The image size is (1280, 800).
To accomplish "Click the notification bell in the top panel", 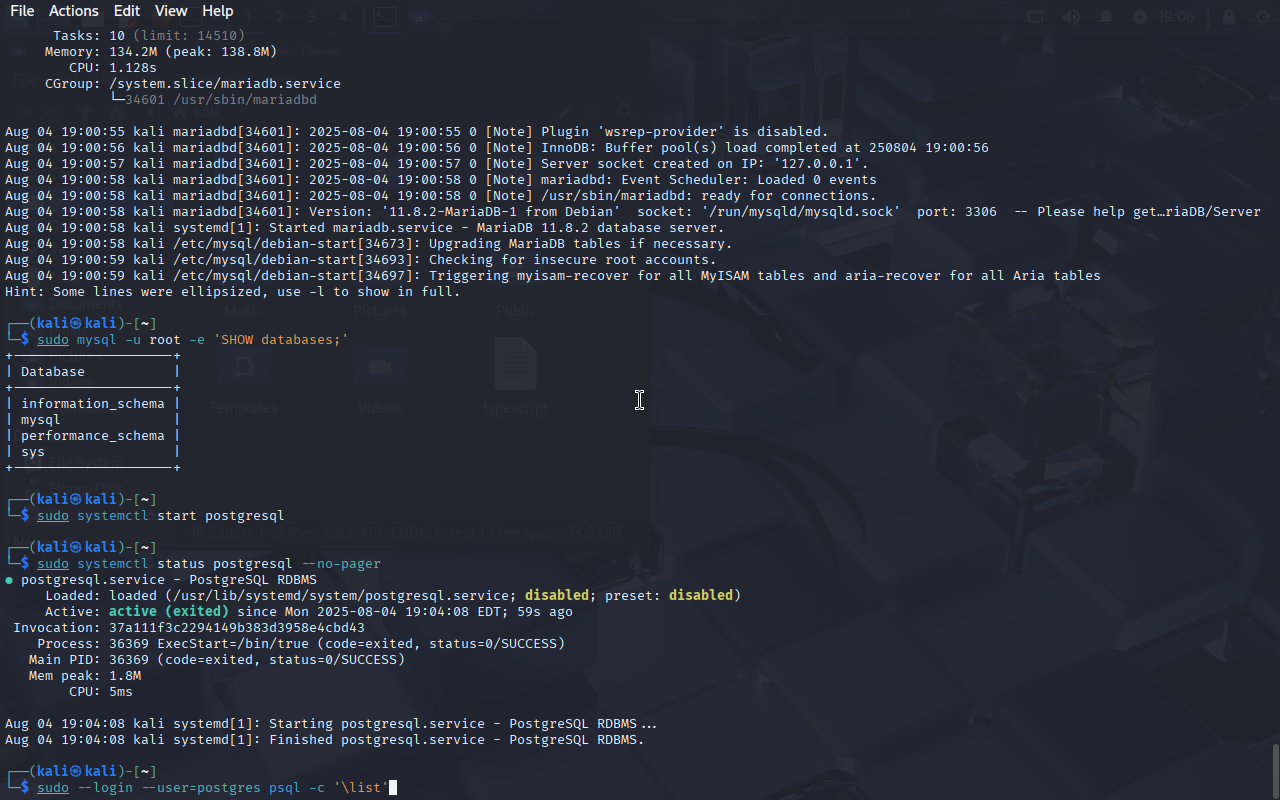I will [x=1106, y=17].
